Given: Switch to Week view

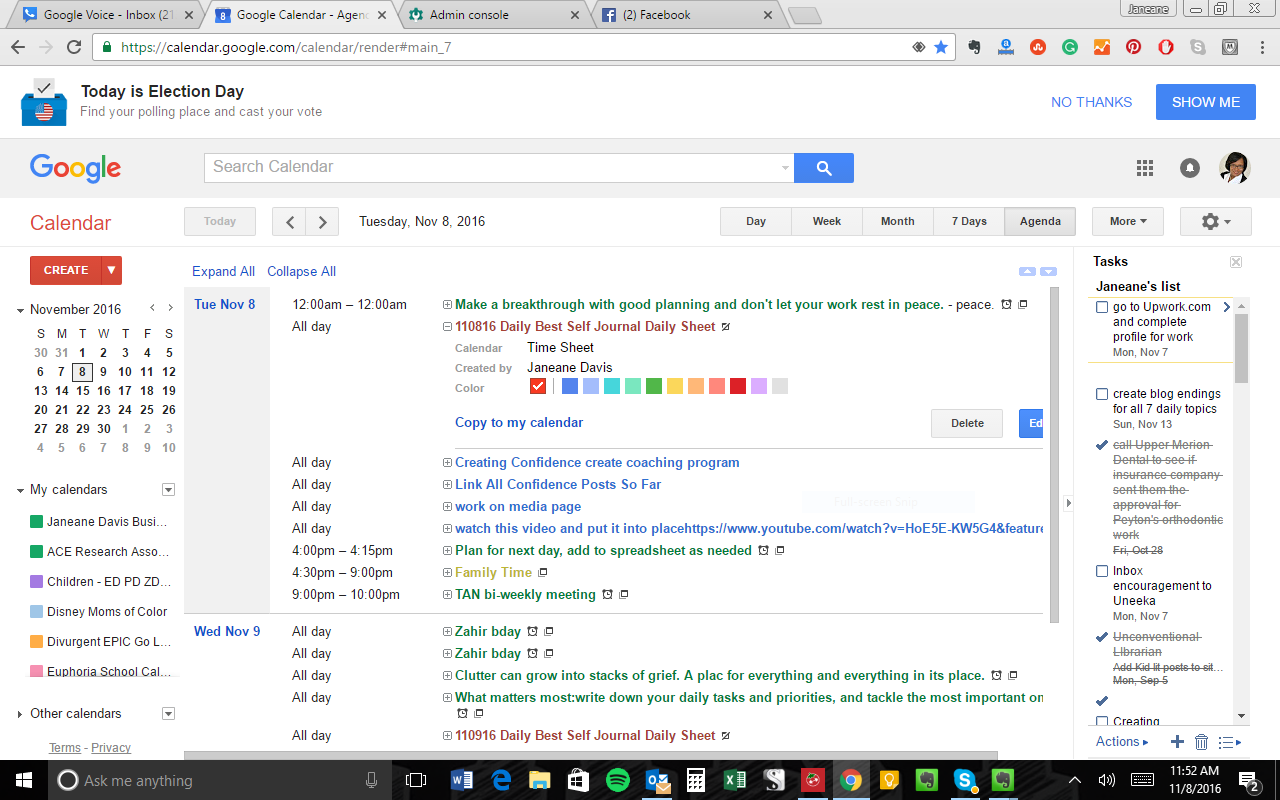Looking at the screenshot, I should pos(827,222).
